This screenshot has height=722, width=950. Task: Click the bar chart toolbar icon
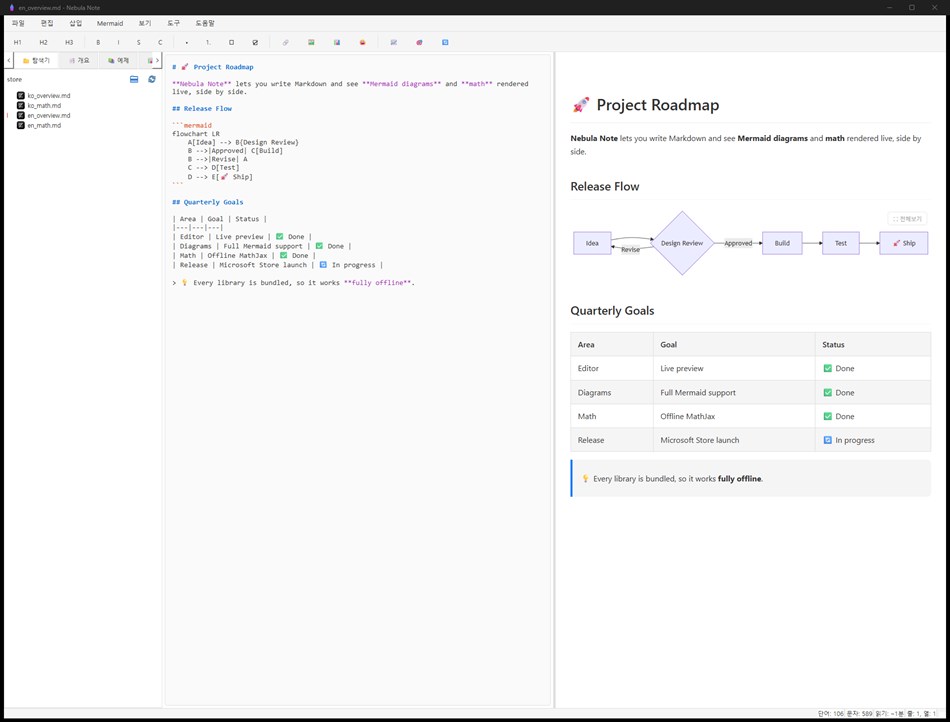[337, 42]
